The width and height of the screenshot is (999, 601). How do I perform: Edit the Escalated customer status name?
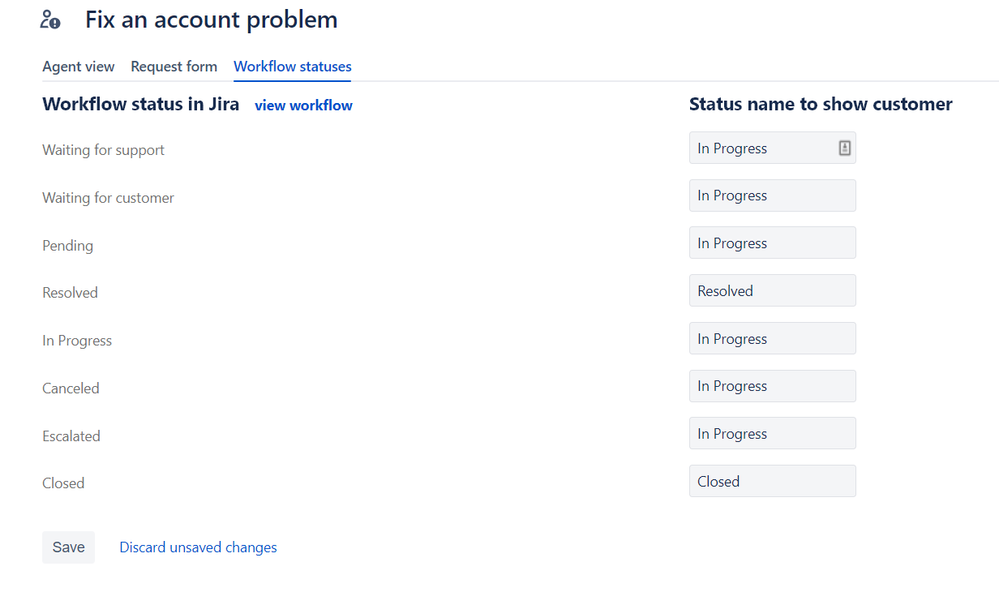[x=771, y=433]
